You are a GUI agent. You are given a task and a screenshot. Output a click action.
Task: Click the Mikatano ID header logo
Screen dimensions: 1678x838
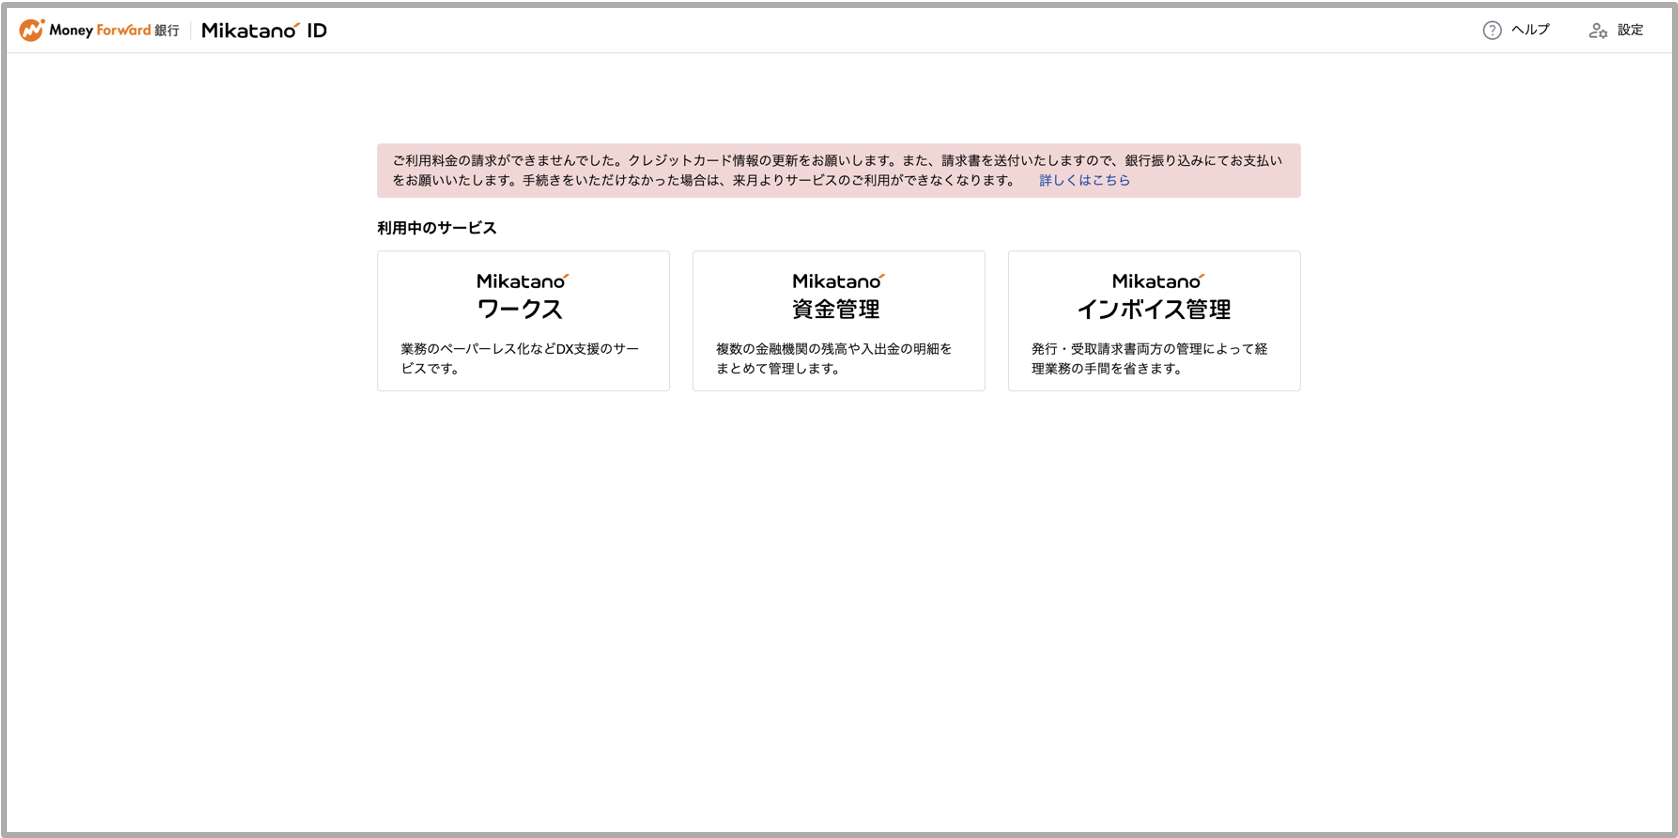tap(264, 31)
